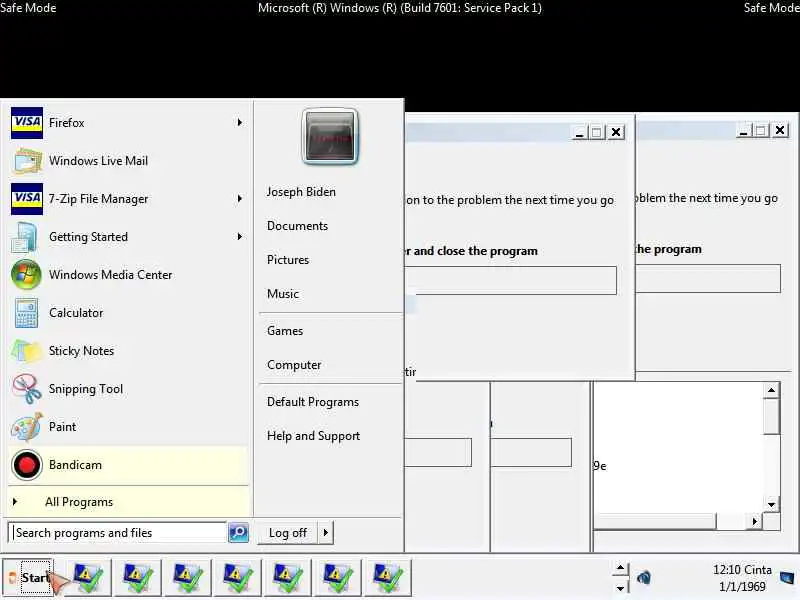Open Paint

[128, 427]
